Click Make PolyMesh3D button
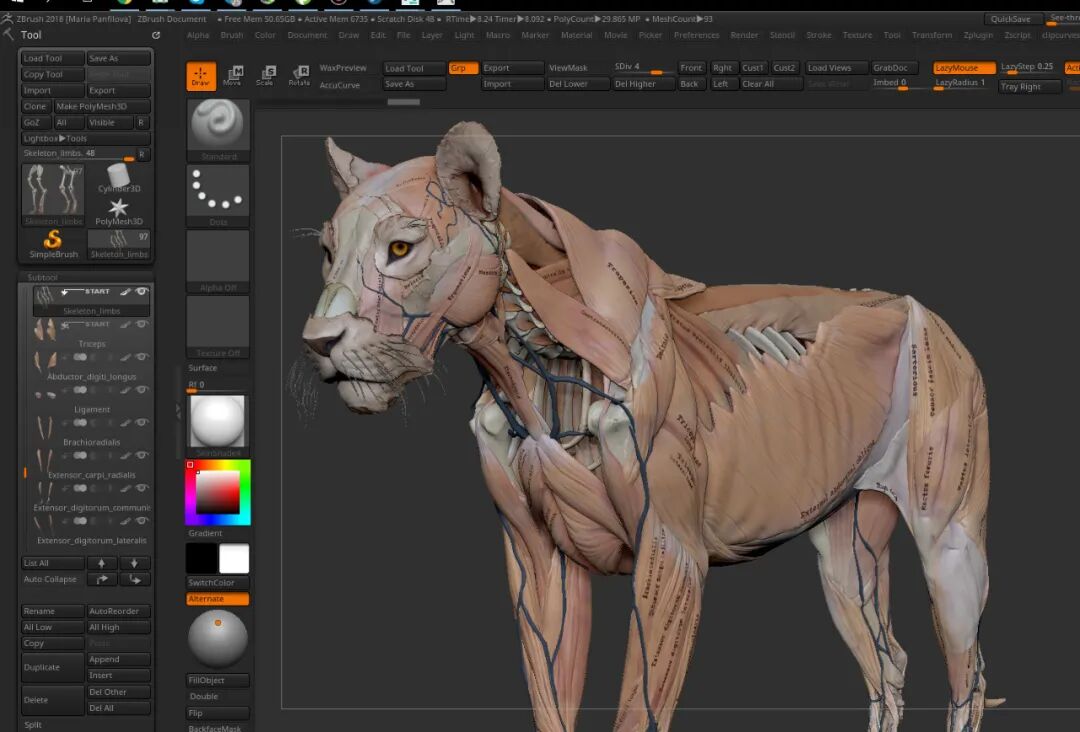This screenshot has height=732, width=1080. [x=102, y=107]
